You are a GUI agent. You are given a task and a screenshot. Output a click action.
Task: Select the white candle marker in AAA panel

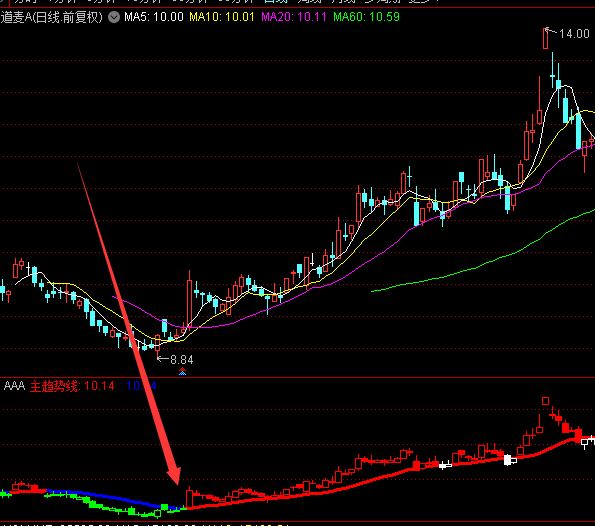point(508,460)
